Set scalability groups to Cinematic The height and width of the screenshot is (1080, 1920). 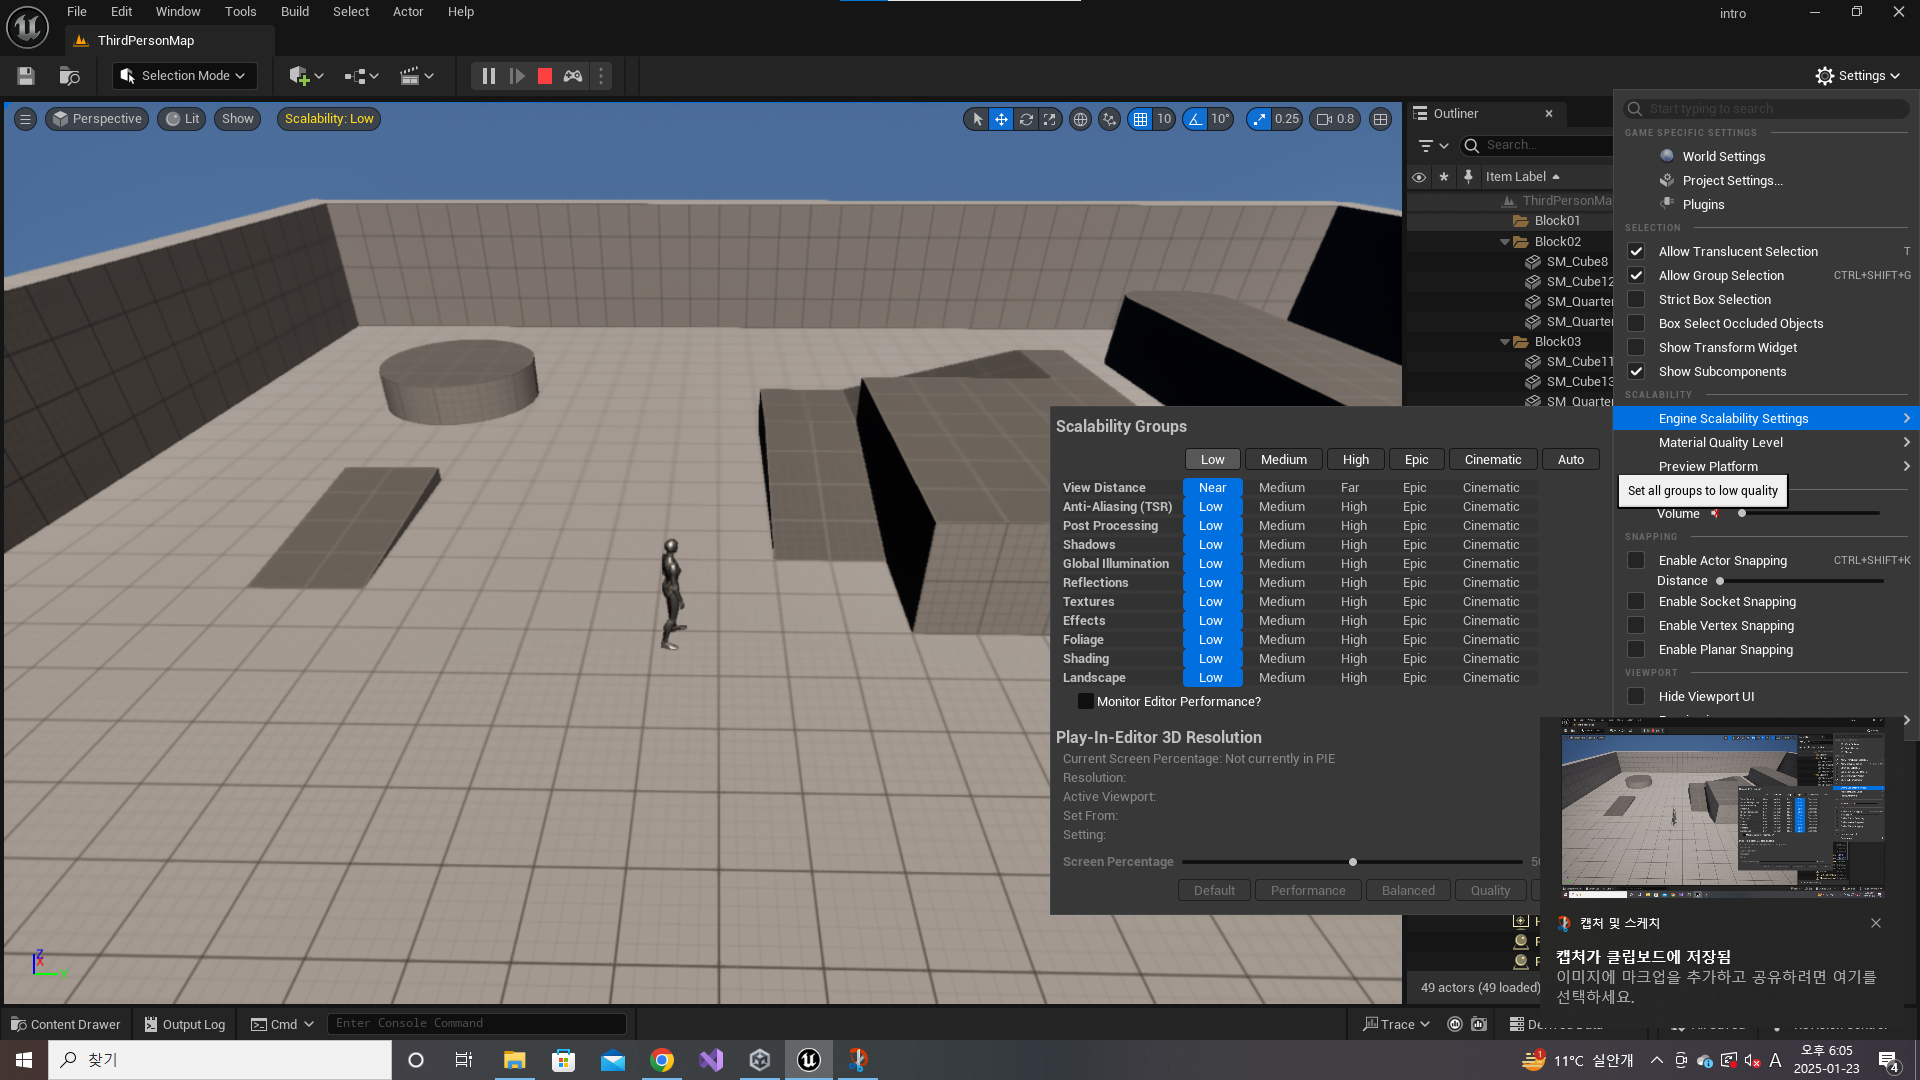point(1493,460)
